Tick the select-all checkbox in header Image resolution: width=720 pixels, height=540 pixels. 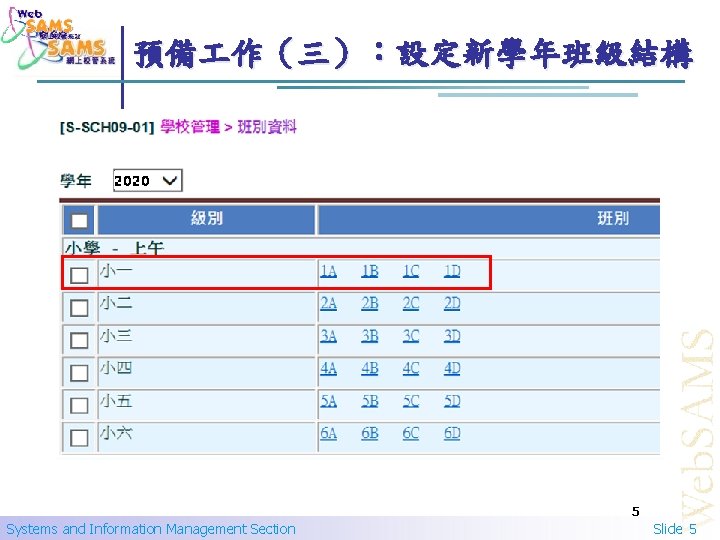79,221
